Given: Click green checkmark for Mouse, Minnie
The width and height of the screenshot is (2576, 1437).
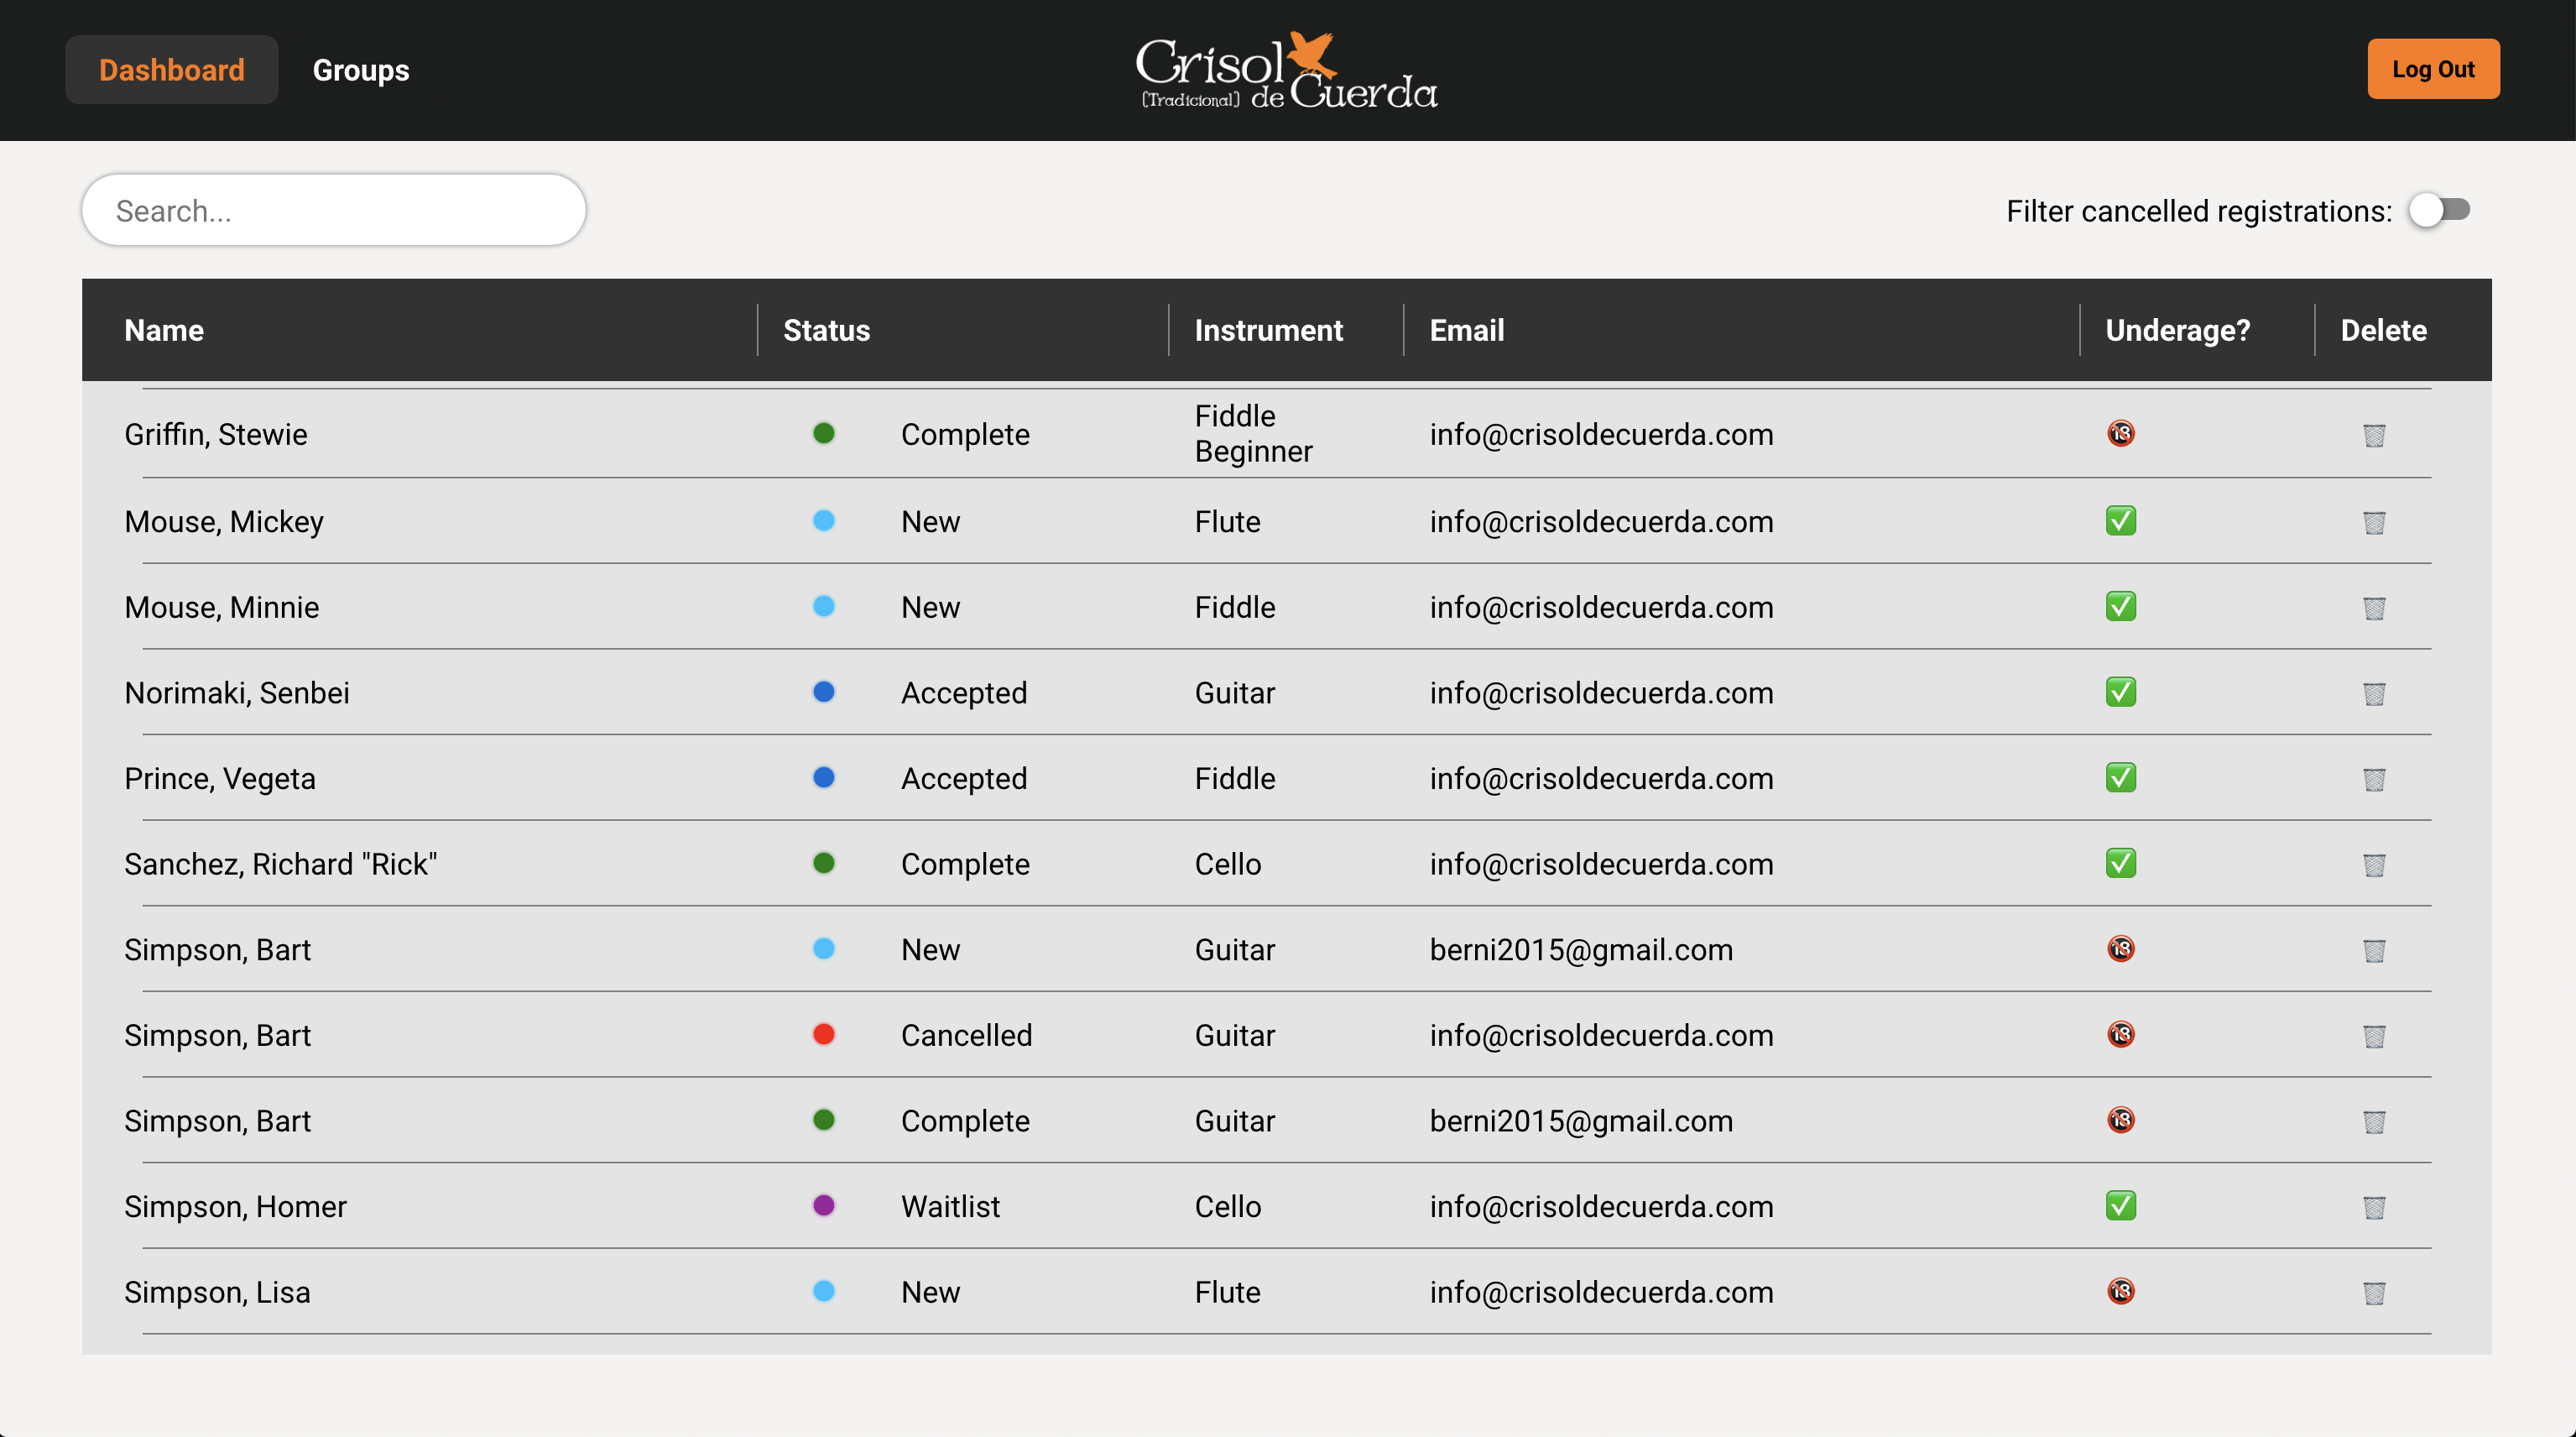Looking at the screenshot, I should (x=2120, y=607).
